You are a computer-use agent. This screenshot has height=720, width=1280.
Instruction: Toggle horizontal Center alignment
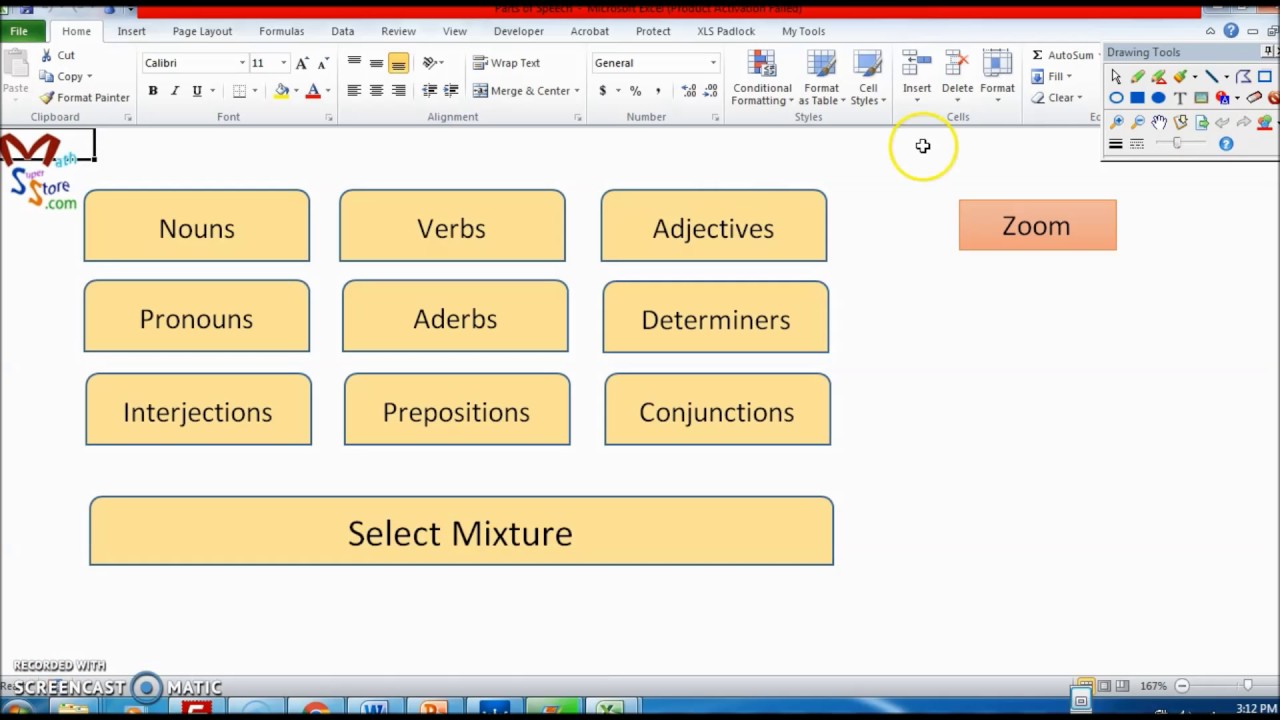tap(376, 91)
